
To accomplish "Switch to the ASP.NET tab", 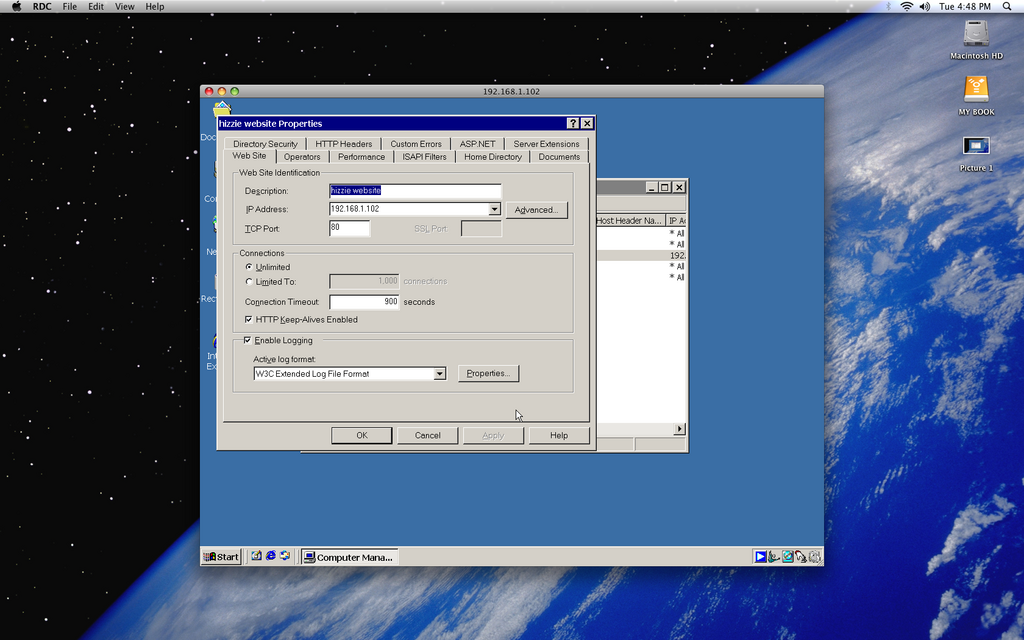I will (477, 144).
